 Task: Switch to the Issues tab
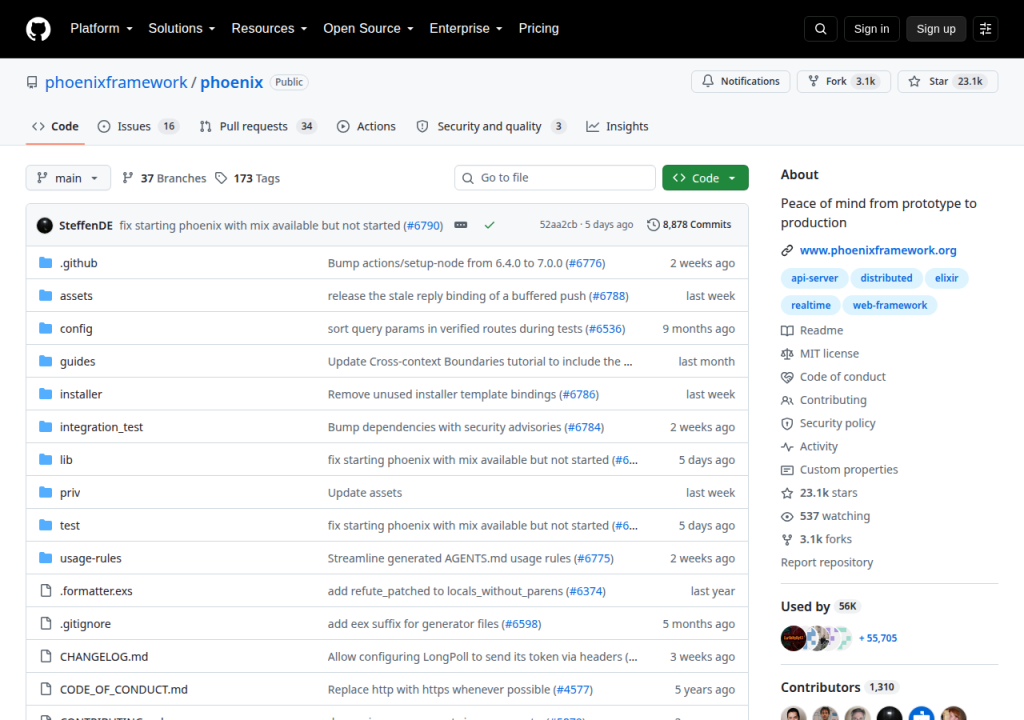(x=137, y=126)
